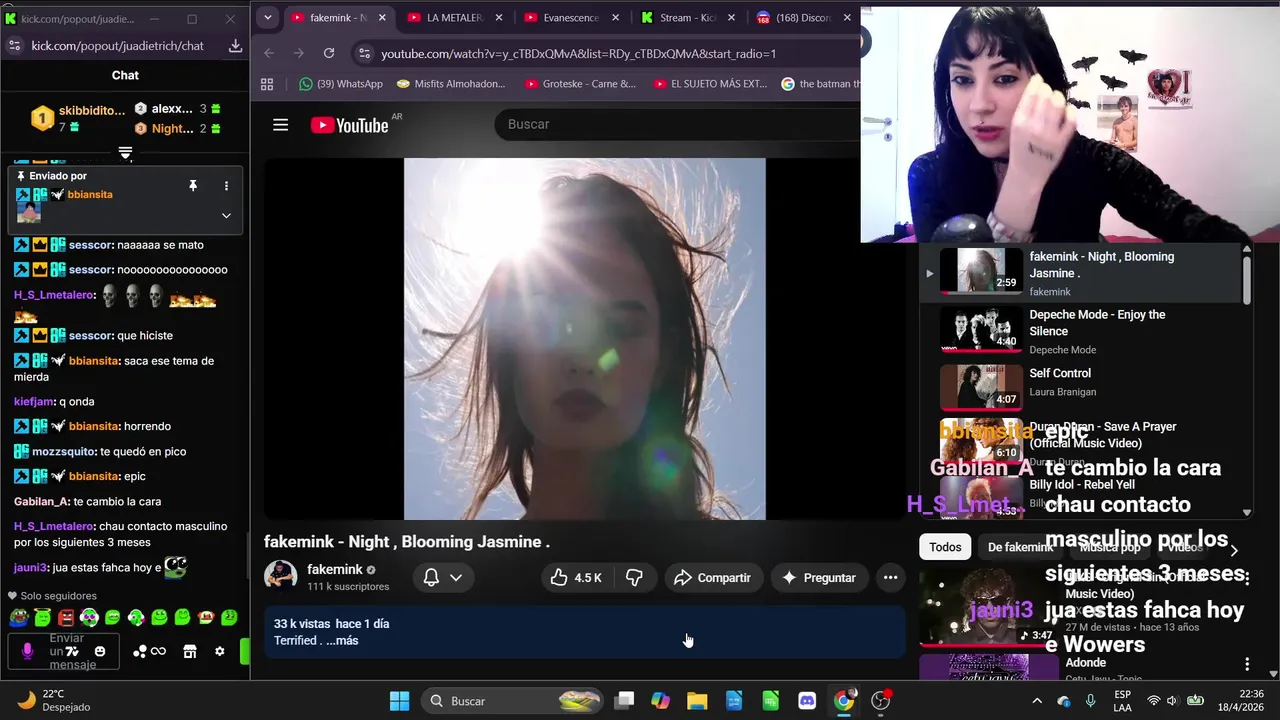Click the microphone icon in chat input
1280x720 pixels.
[x=27, y=652]
